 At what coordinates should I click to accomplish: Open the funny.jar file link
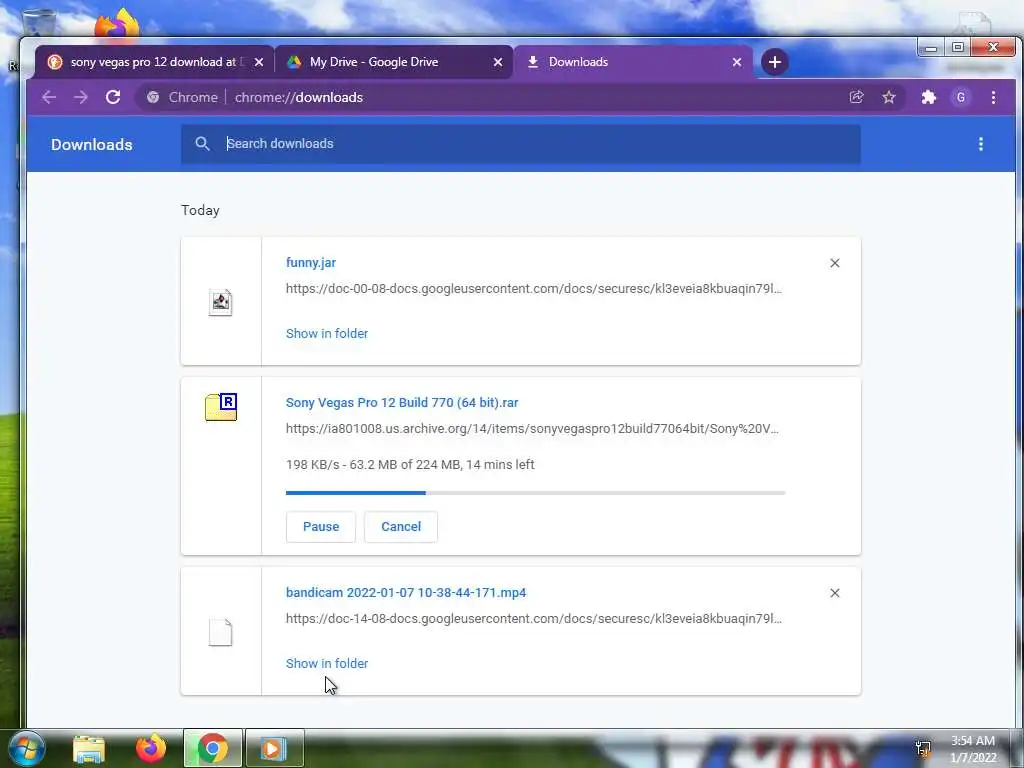pyautogui.click(x=311, y=263)
